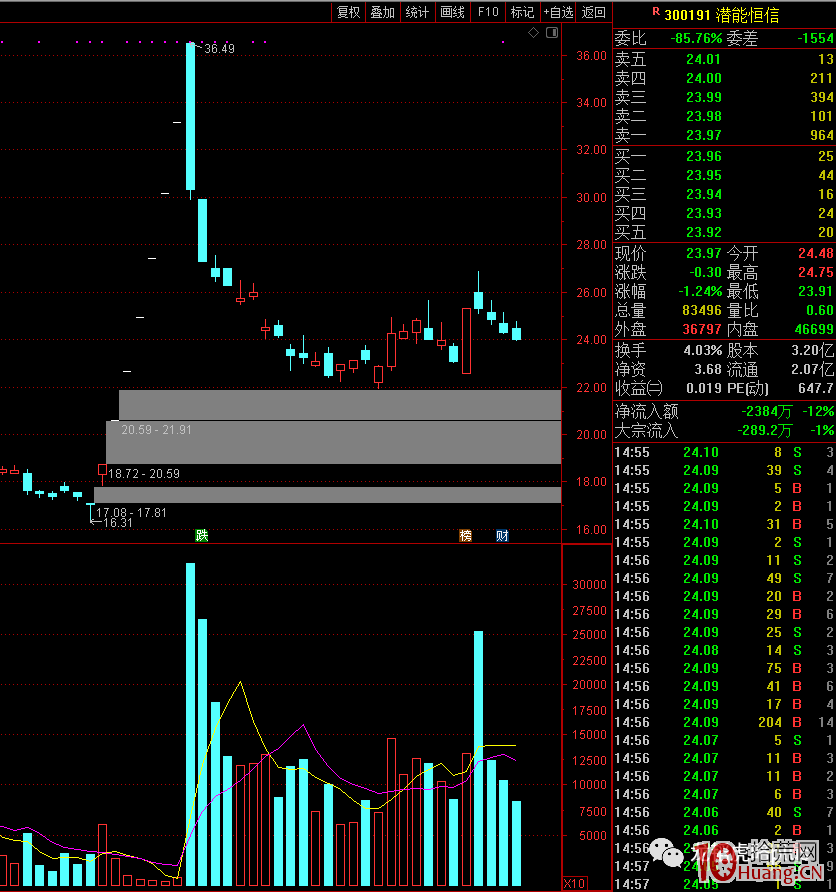Click the long red candle before the 26 peak

point(466,341)
